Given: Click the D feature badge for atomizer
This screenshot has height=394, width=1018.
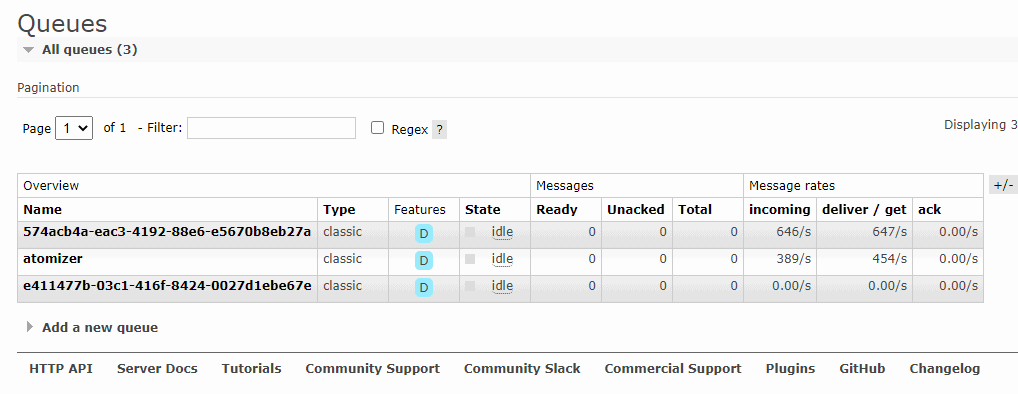Looking at the screenshot, I should click(424, 261).
